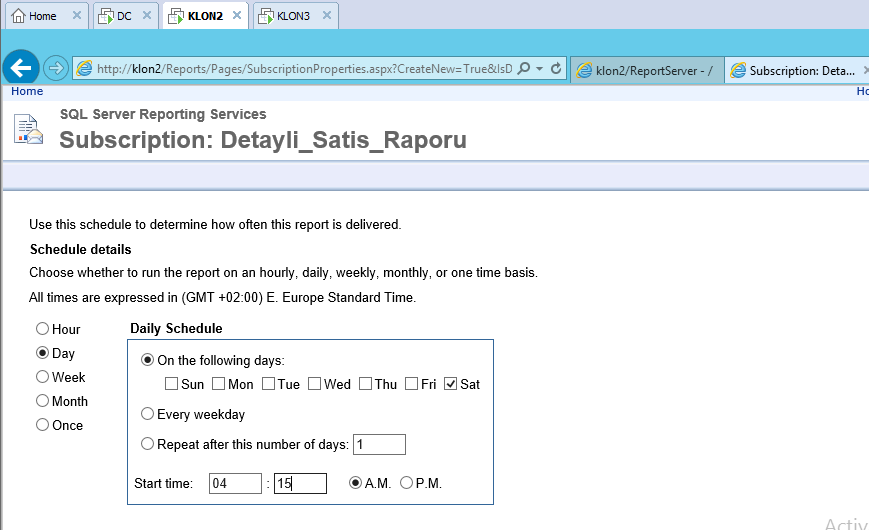Open the klon2/ReportServer browser tab
The image size is (869, 530).
pyautogui.click(x=647, y=70)
